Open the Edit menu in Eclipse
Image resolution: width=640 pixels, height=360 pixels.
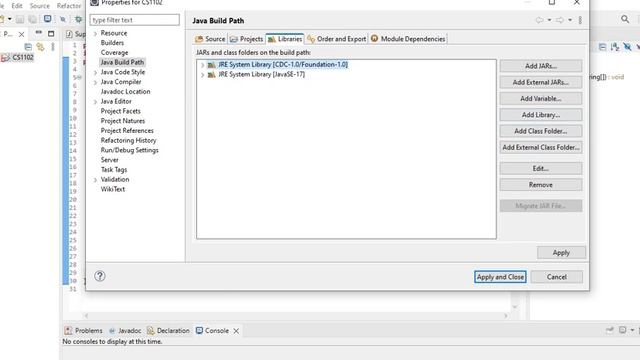point(17,6)
